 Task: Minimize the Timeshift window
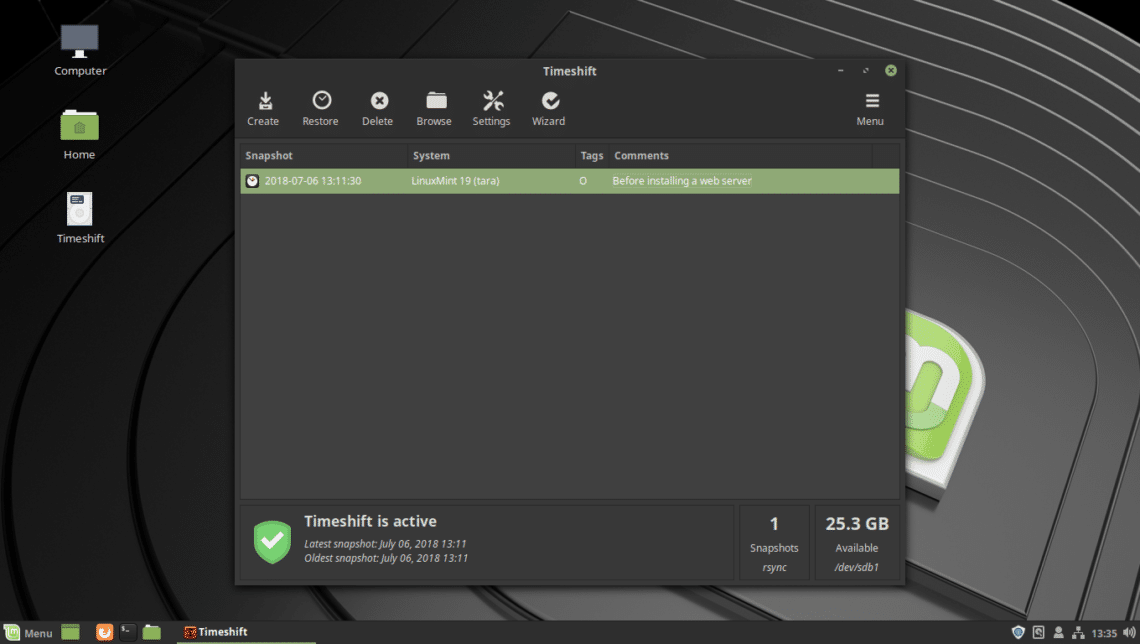pos(840,71)
